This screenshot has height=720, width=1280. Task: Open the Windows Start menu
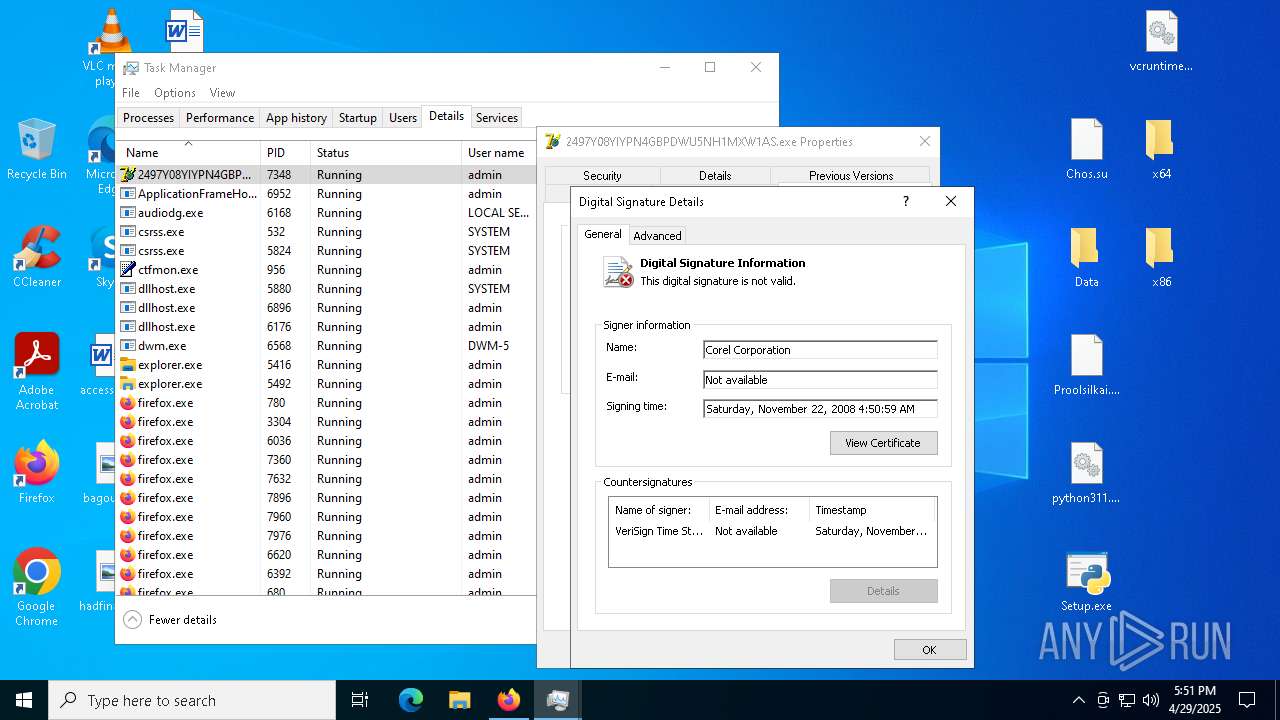click(24, 700)
